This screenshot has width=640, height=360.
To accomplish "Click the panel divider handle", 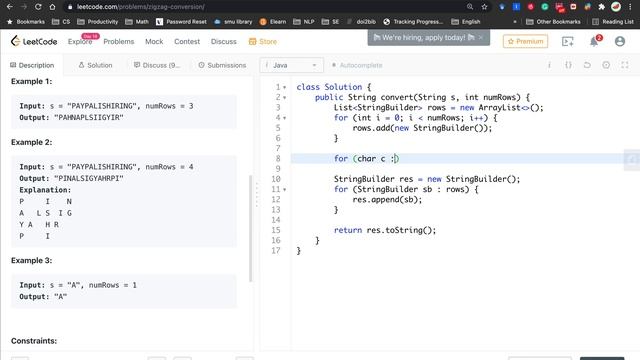I will tap(257, 195).
